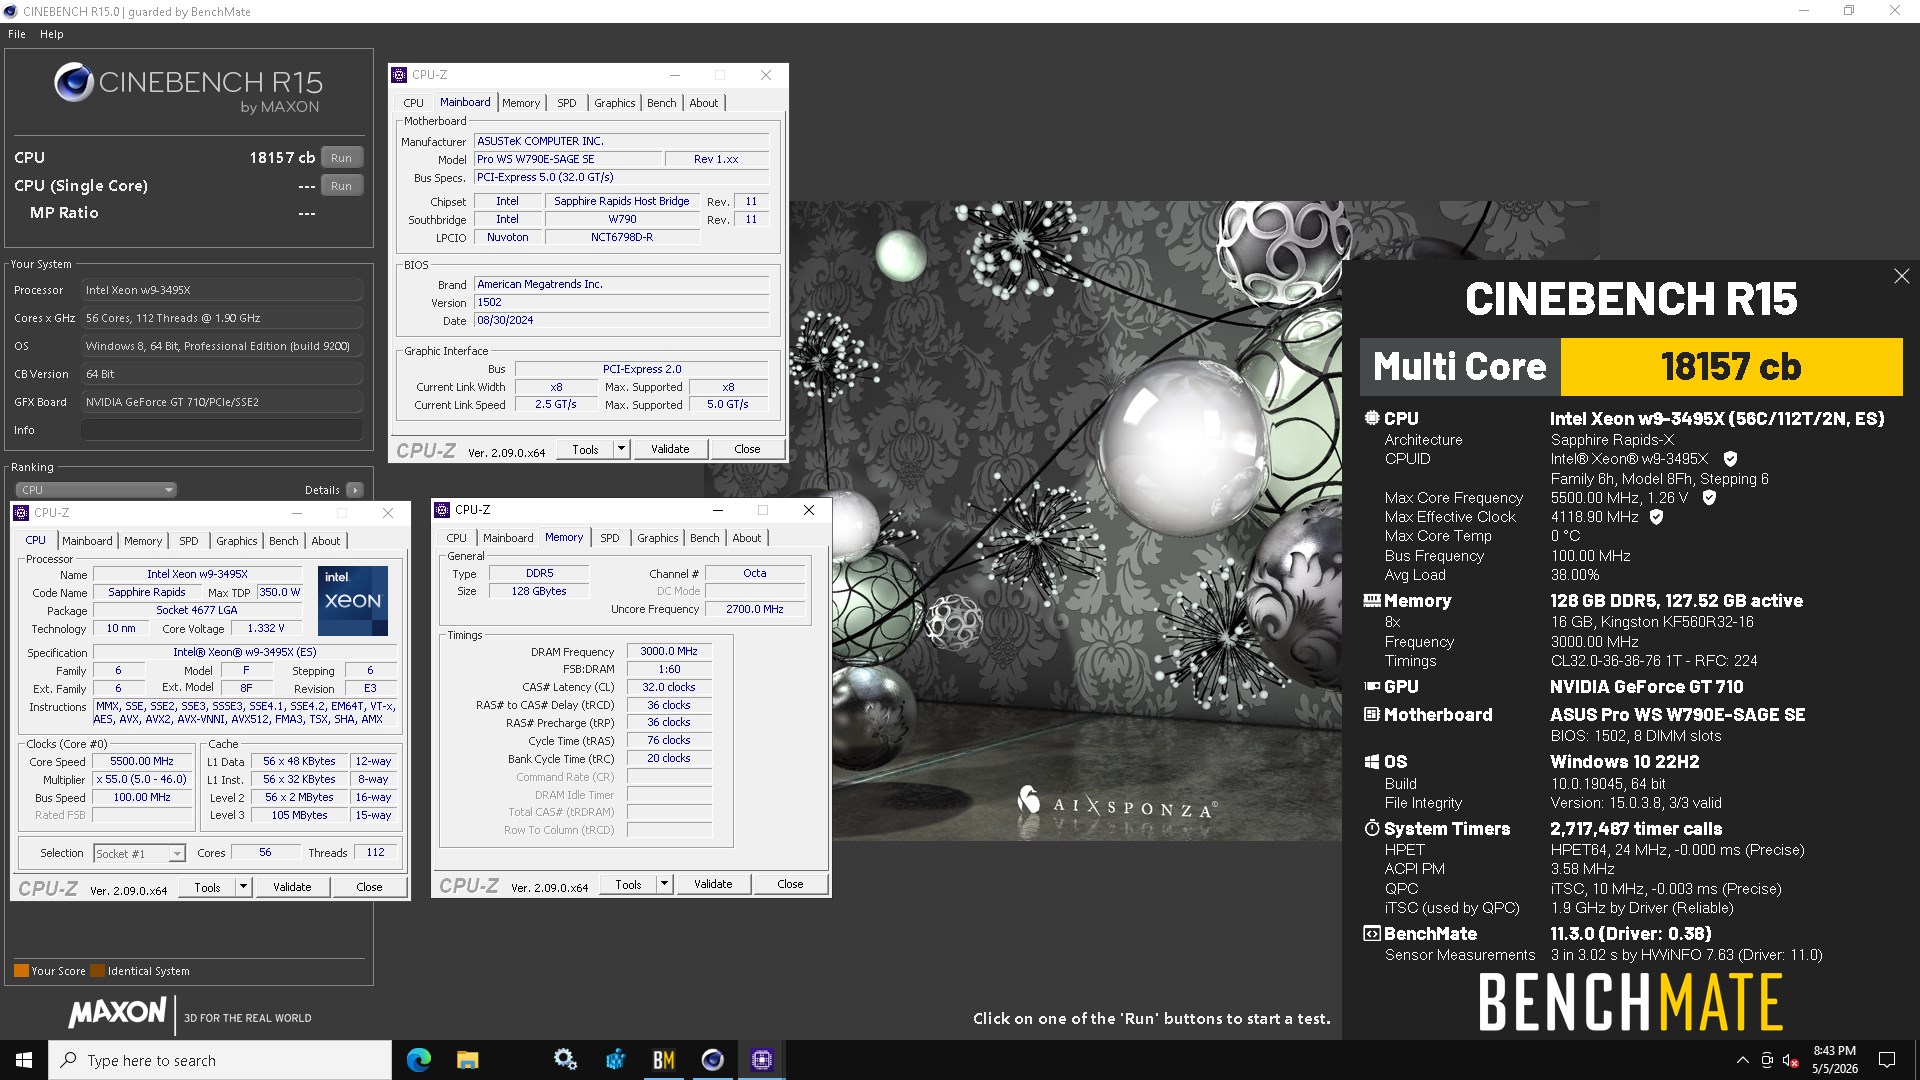The height and width of the screenshot is (1080, 1920).
Task: Run the CPU multi-core test
Action: (341, 158)
